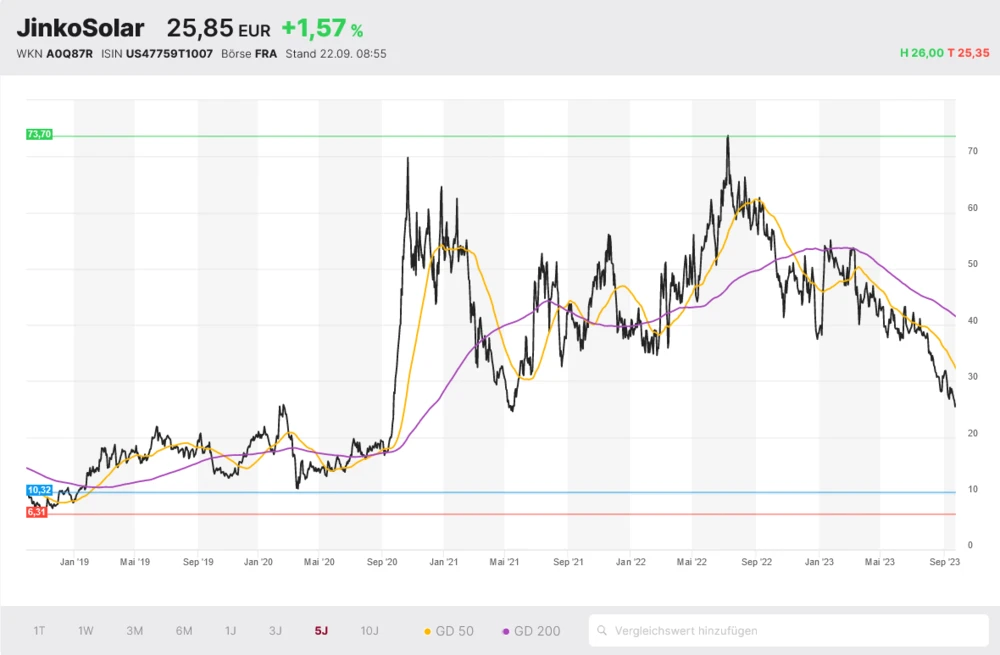
Task: Expand chart to 10J range
Action: 369,631
